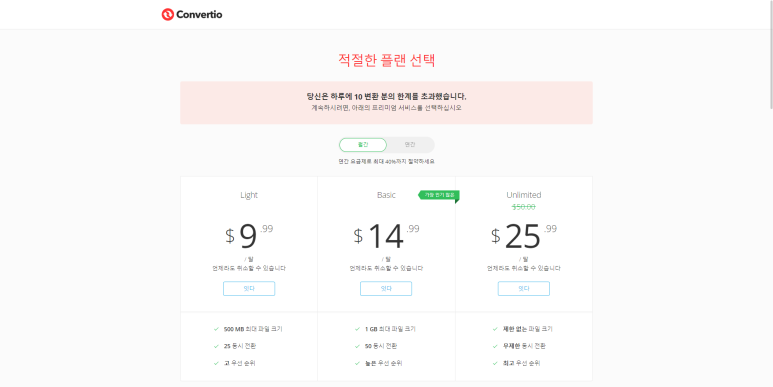Select the monthly billing toggle option

click(363, 145)
